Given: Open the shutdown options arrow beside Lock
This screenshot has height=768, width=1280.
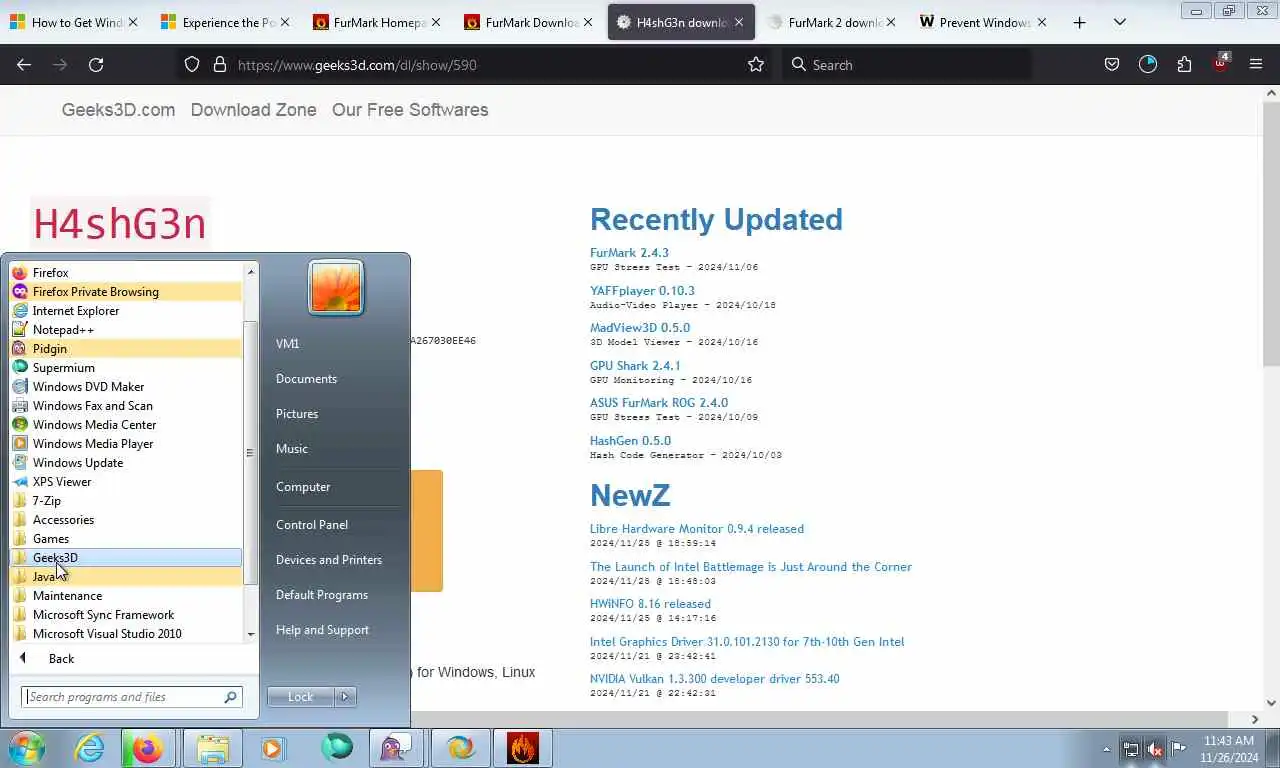Looking at the screenshot, I should [345, 697].
